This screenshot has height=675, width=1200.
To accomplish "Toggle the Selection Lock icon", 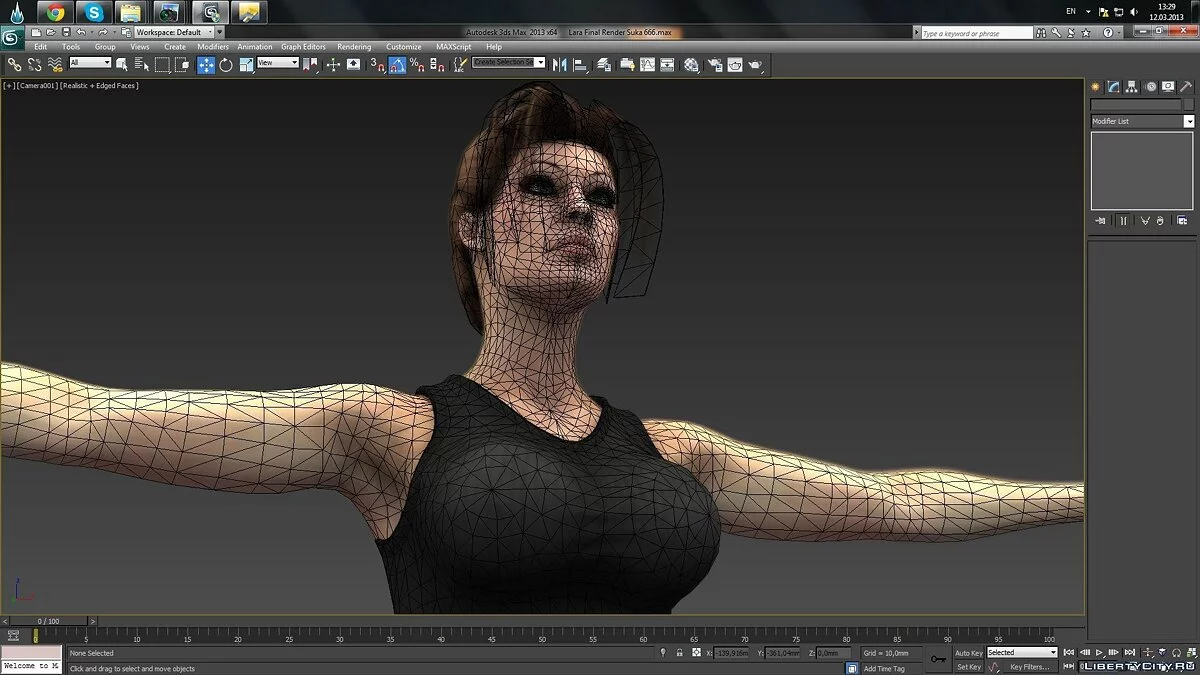I will [x=680, y=653].
